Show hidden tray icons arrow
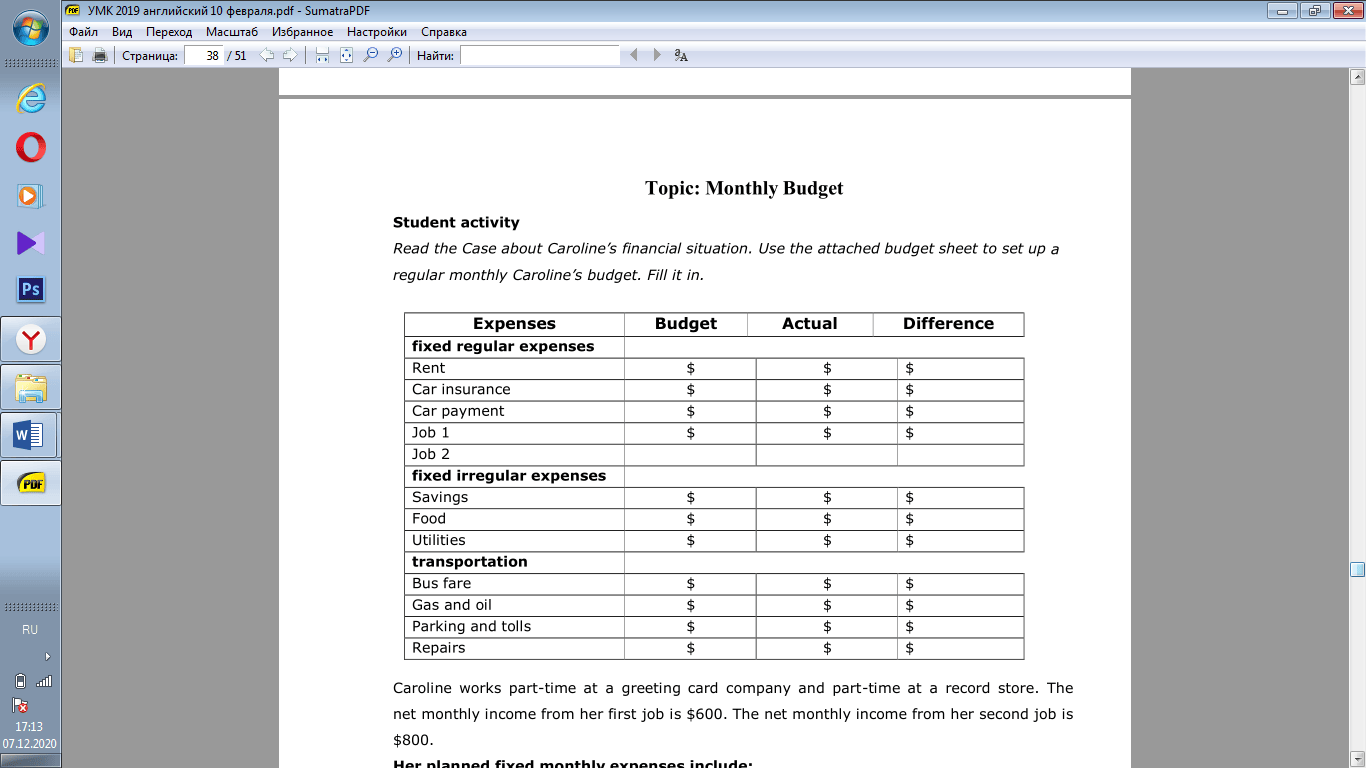Screen dimensions: 1366x768 (x=46, y=657)
